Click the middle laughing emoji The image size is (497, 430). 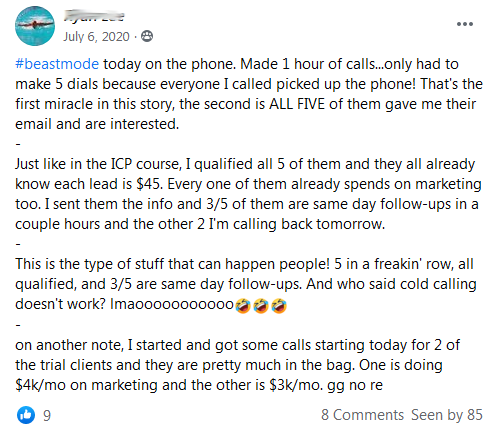coord(261,306)
